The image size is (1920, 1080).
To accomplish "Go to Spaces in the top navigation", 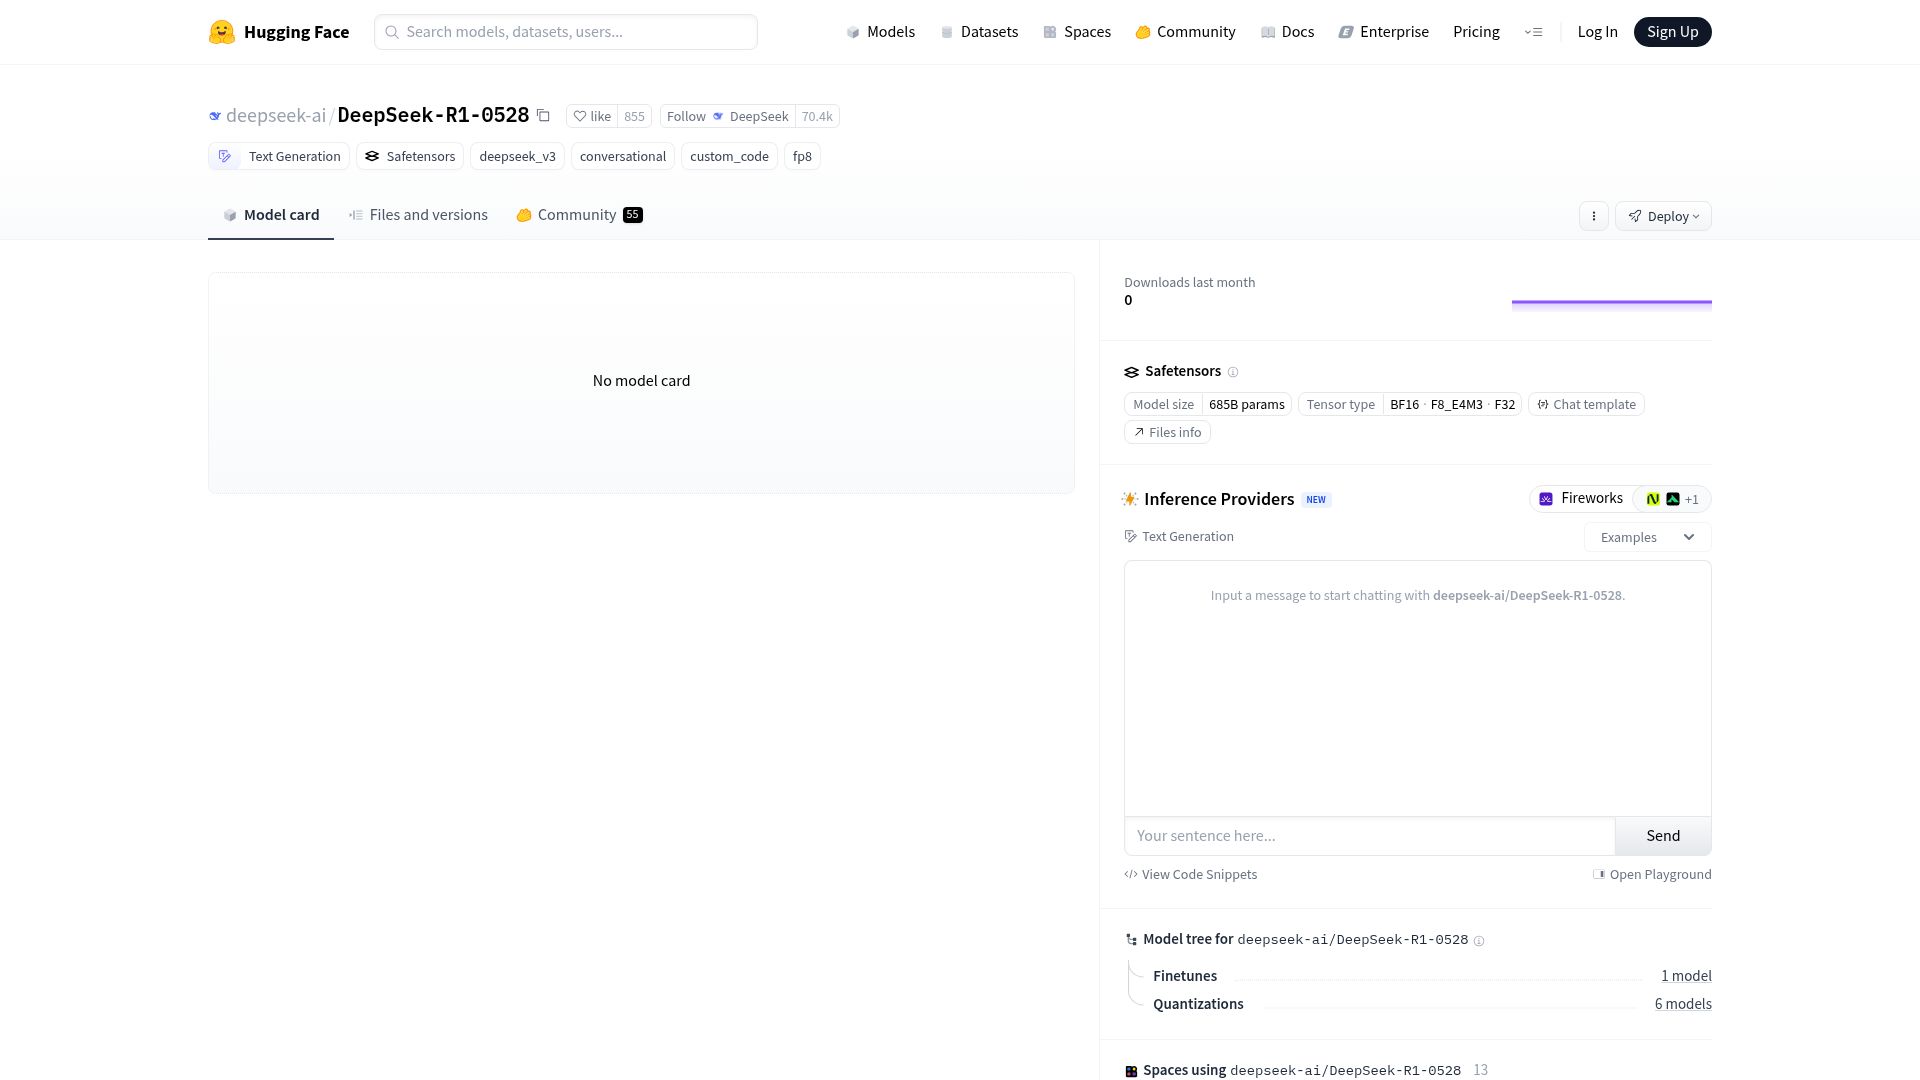I will (1077, 32).
